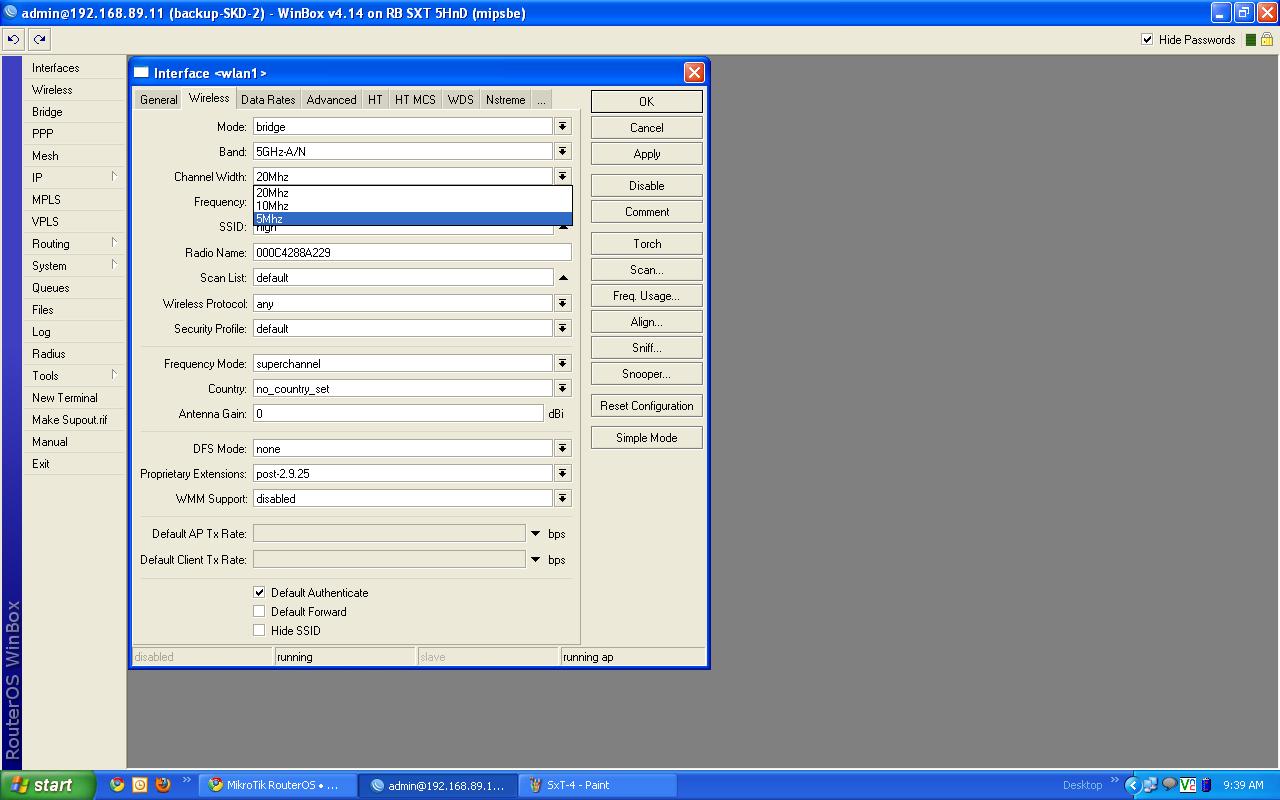Show more tabs with the ellipsis tab
This screenshot has height=800, width=1280.
coord(541,99)
